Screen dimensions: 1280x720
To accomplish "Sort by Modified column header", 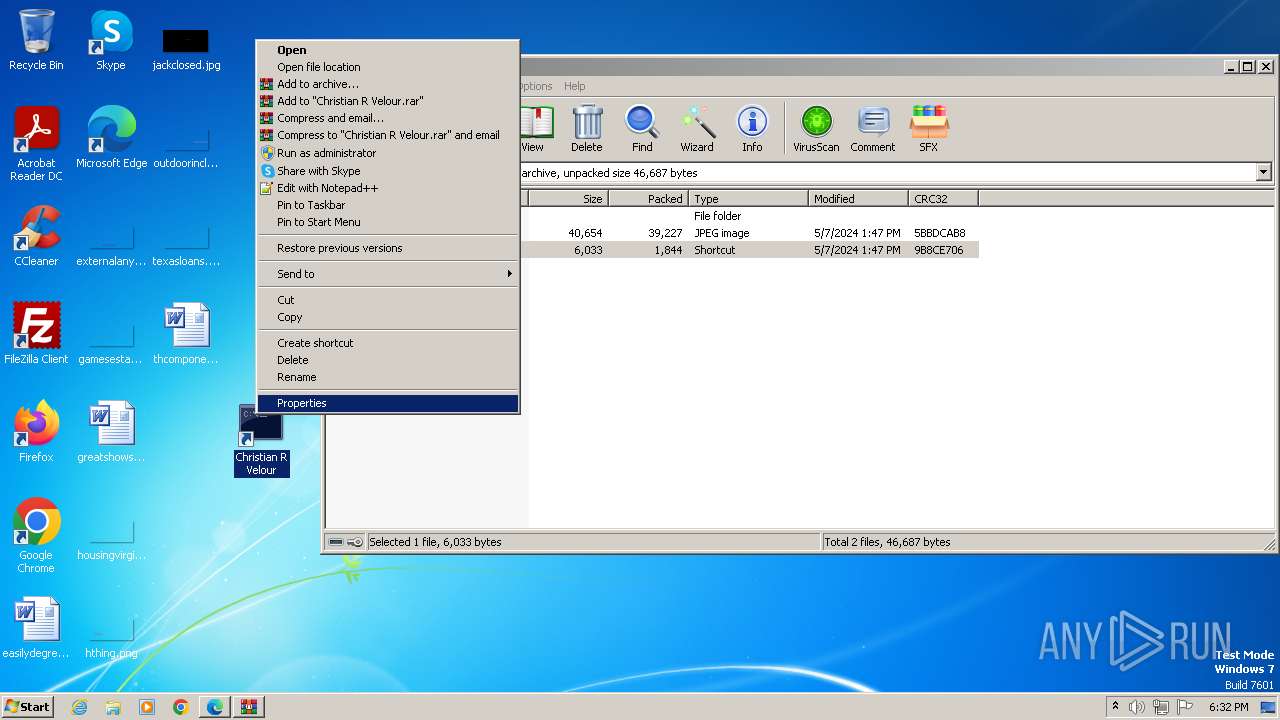I will pos(858,199).
